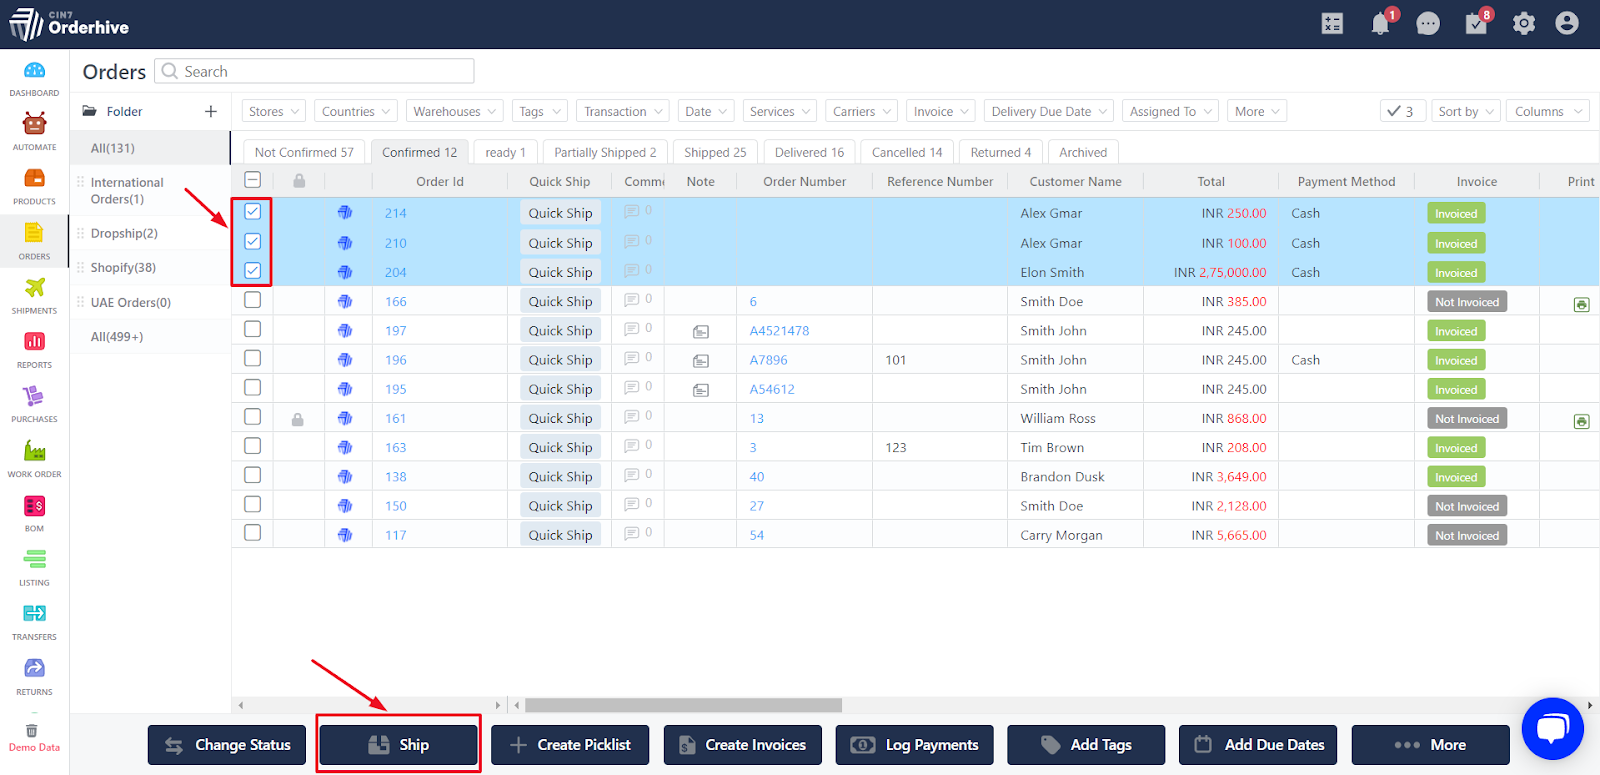Click the Demo Data trash icon
This screenshot has width=1600, height=775.
[32, 730]
